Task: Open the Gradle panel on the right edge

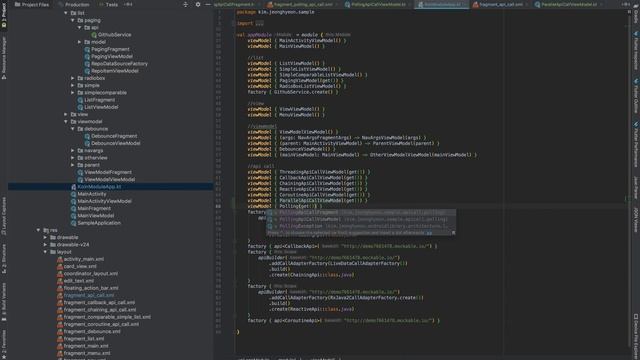Action: (636, 13)
